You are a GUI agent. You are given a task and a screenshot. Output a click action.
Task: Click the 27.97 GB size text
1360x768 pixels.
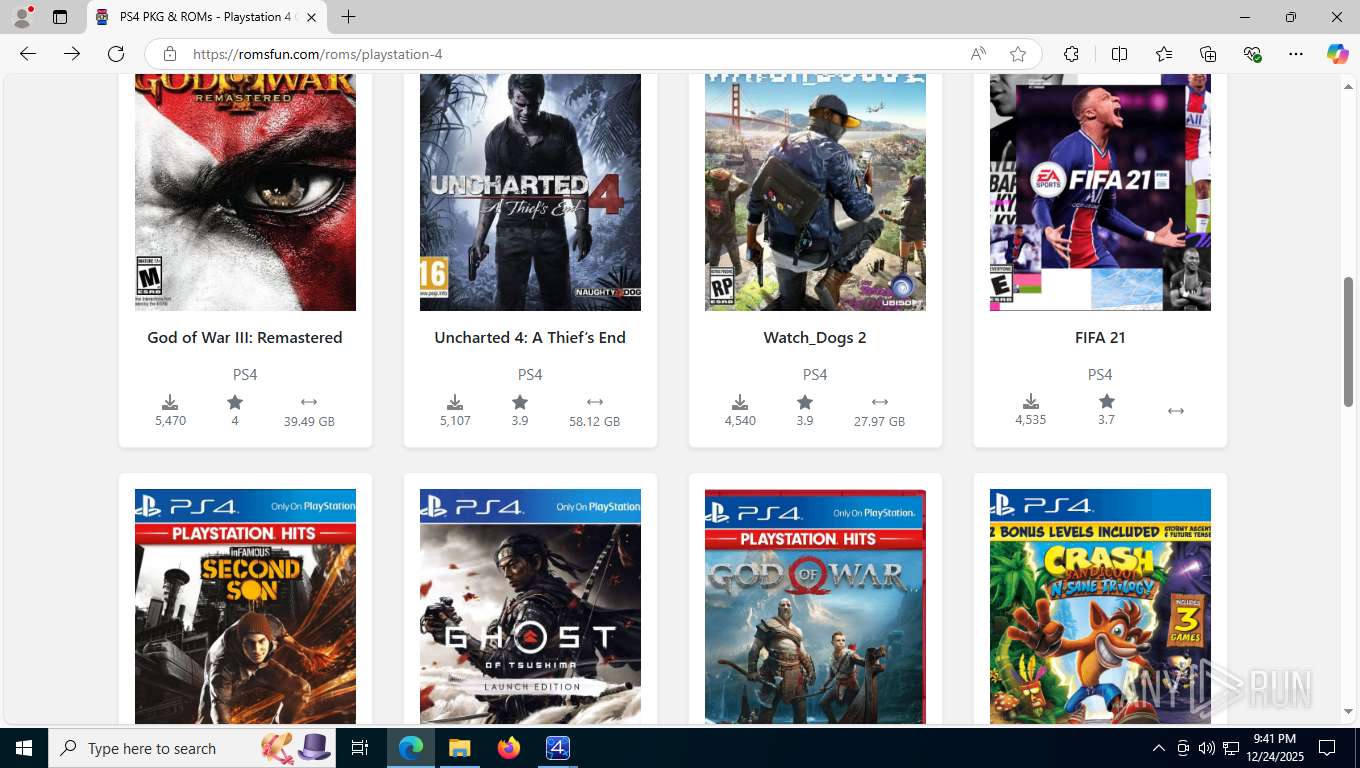[x=879, y=422]
